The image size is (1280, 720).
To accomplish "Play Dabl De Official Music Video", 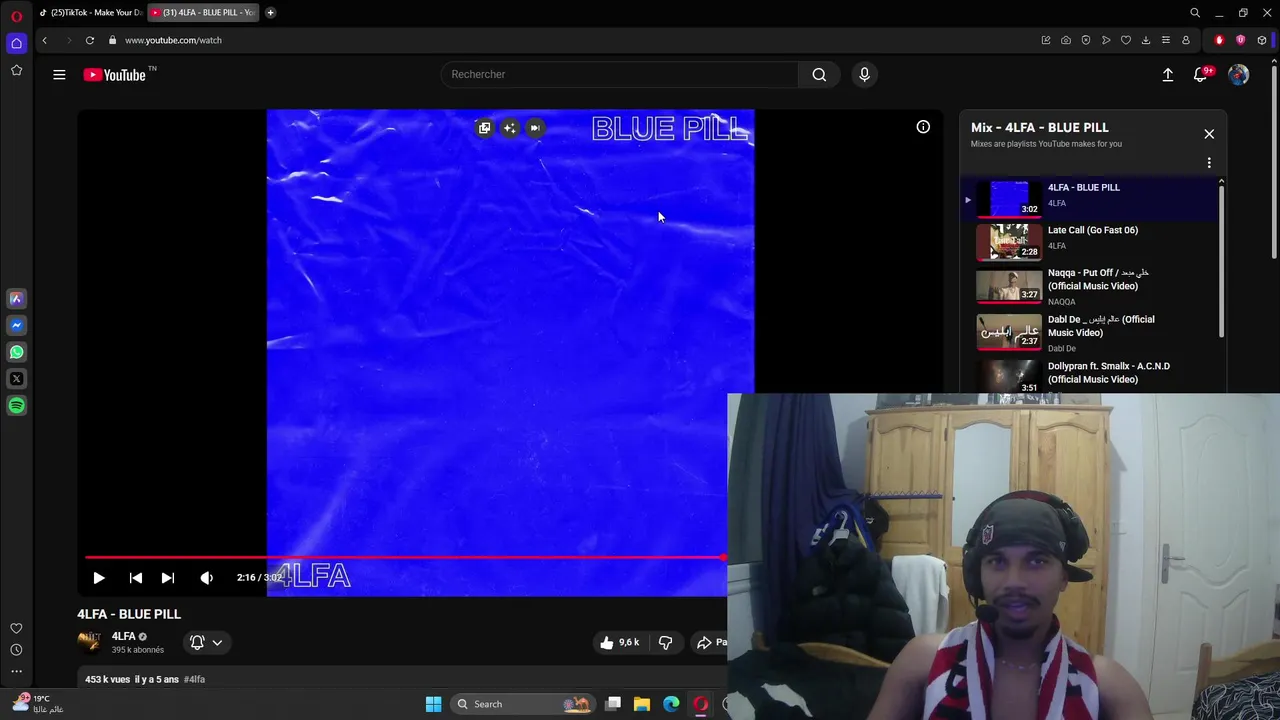I will pos(1089,332).
